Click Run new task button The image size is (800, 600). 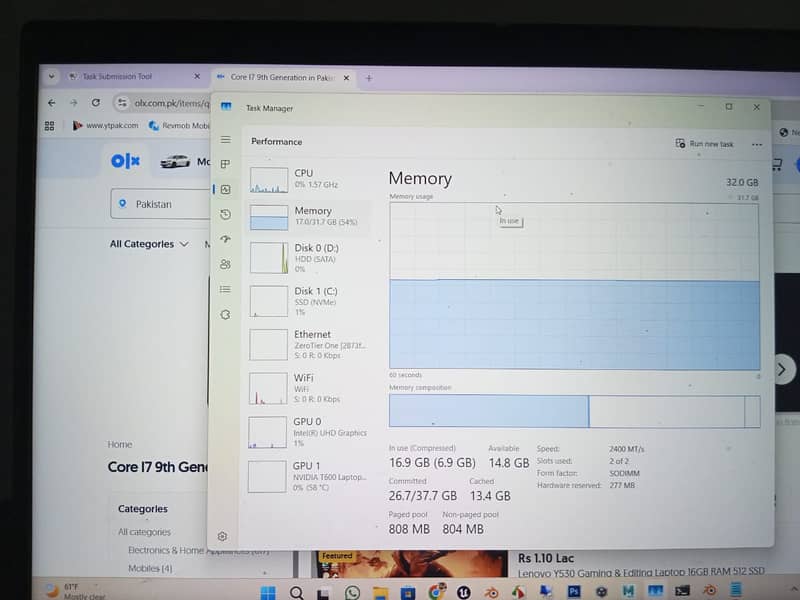(x=705, y=144)
